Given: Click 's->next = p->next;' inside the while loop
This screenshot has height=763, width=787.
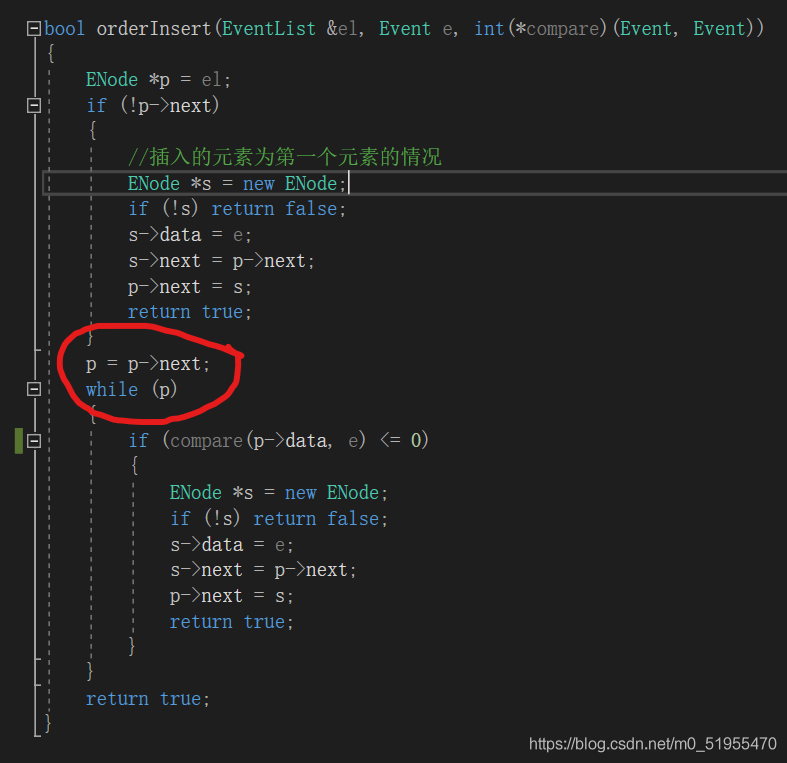Looking at the screenshot, I should click(263, 570).
